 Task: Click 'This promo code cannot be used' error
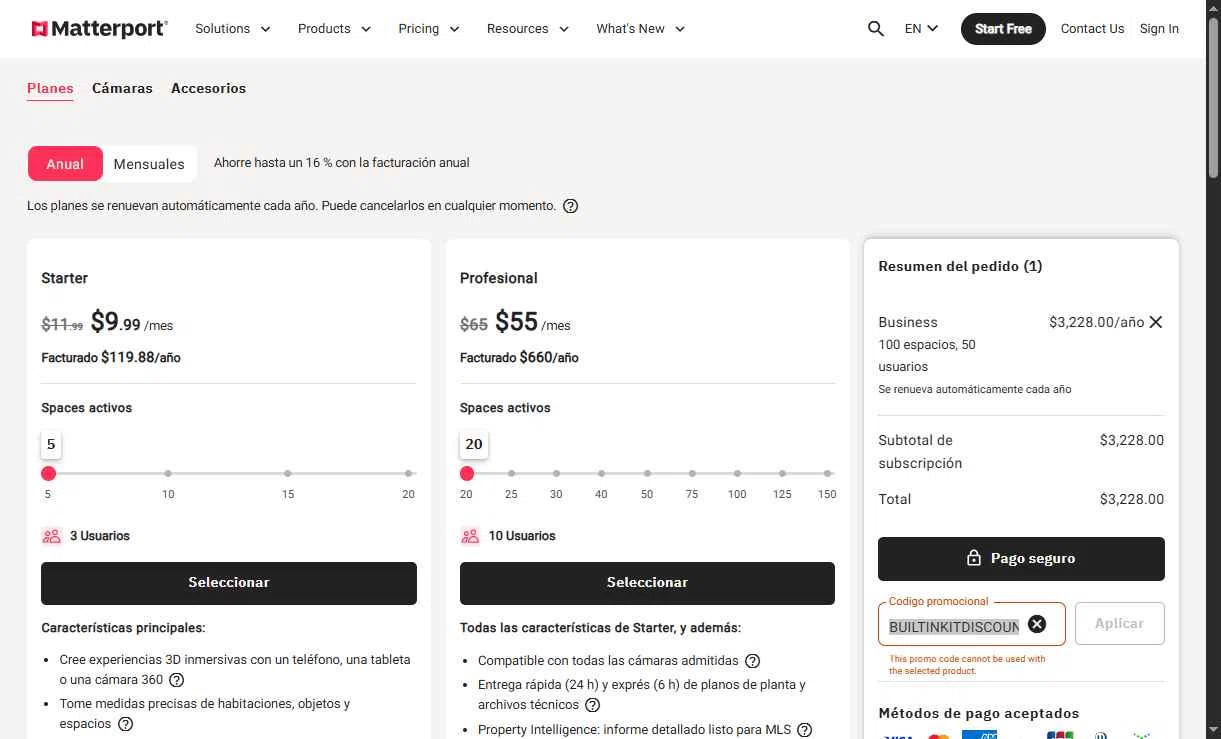(967, 665)
